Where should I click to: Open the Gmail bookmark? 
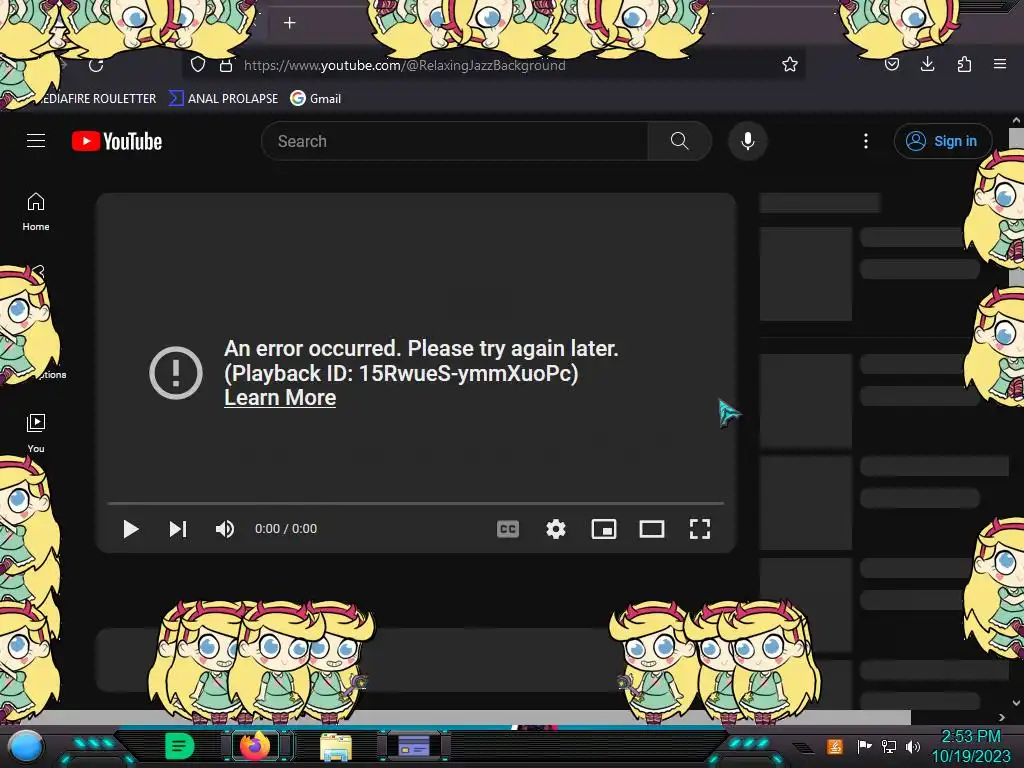315,99
